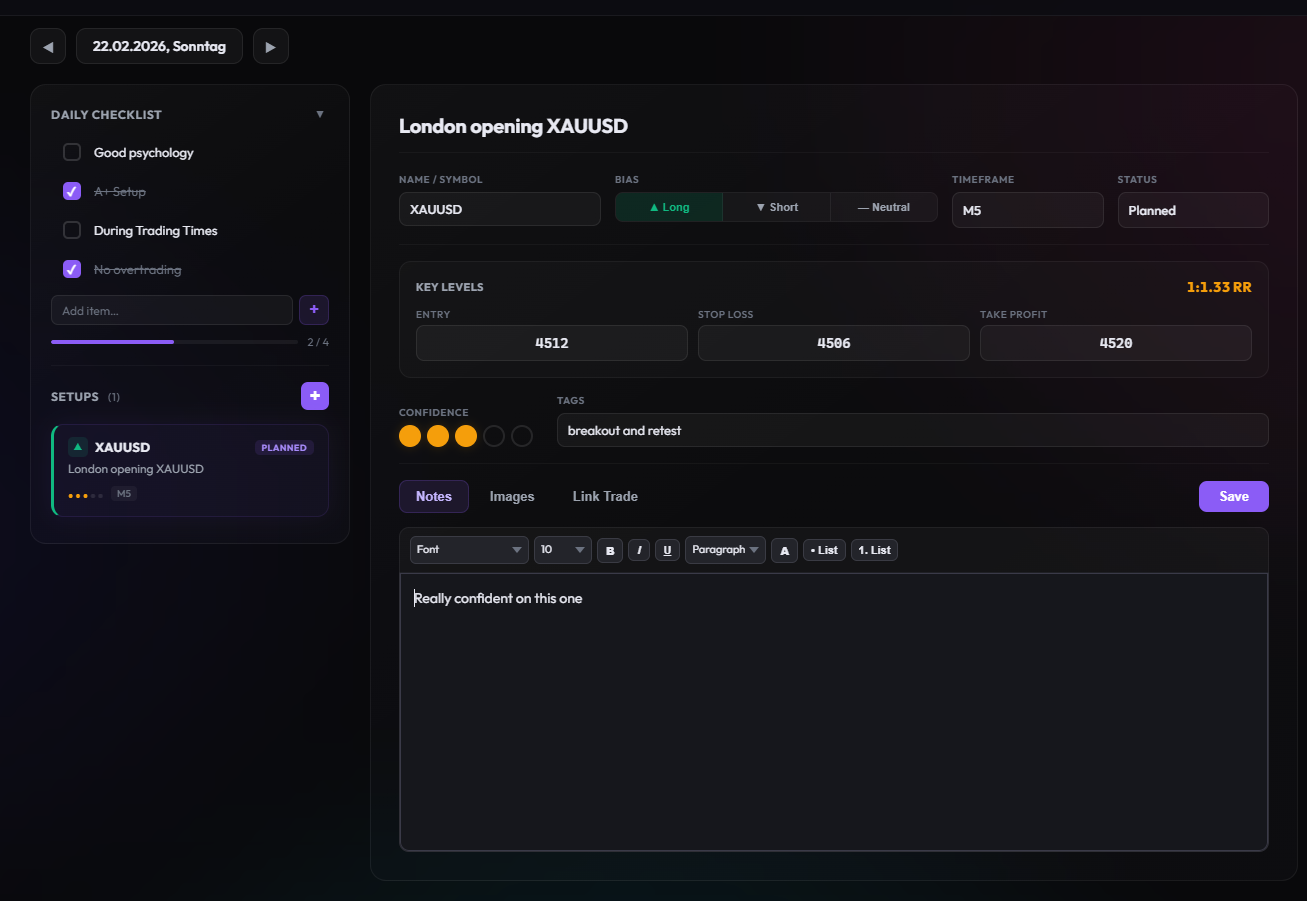Image resolution: width=1307 pixels, height=901 pixels.
Task: Toggle underline formatting in notes toolbar
Action: pyautogui.click(x=667, y=550)
